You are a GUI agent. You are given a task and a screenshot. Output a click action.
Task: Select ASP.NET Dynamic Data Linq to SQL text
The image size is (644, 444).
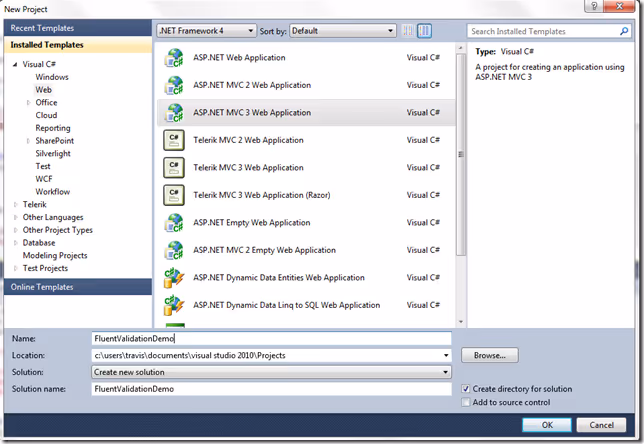(x=286, y=305)
